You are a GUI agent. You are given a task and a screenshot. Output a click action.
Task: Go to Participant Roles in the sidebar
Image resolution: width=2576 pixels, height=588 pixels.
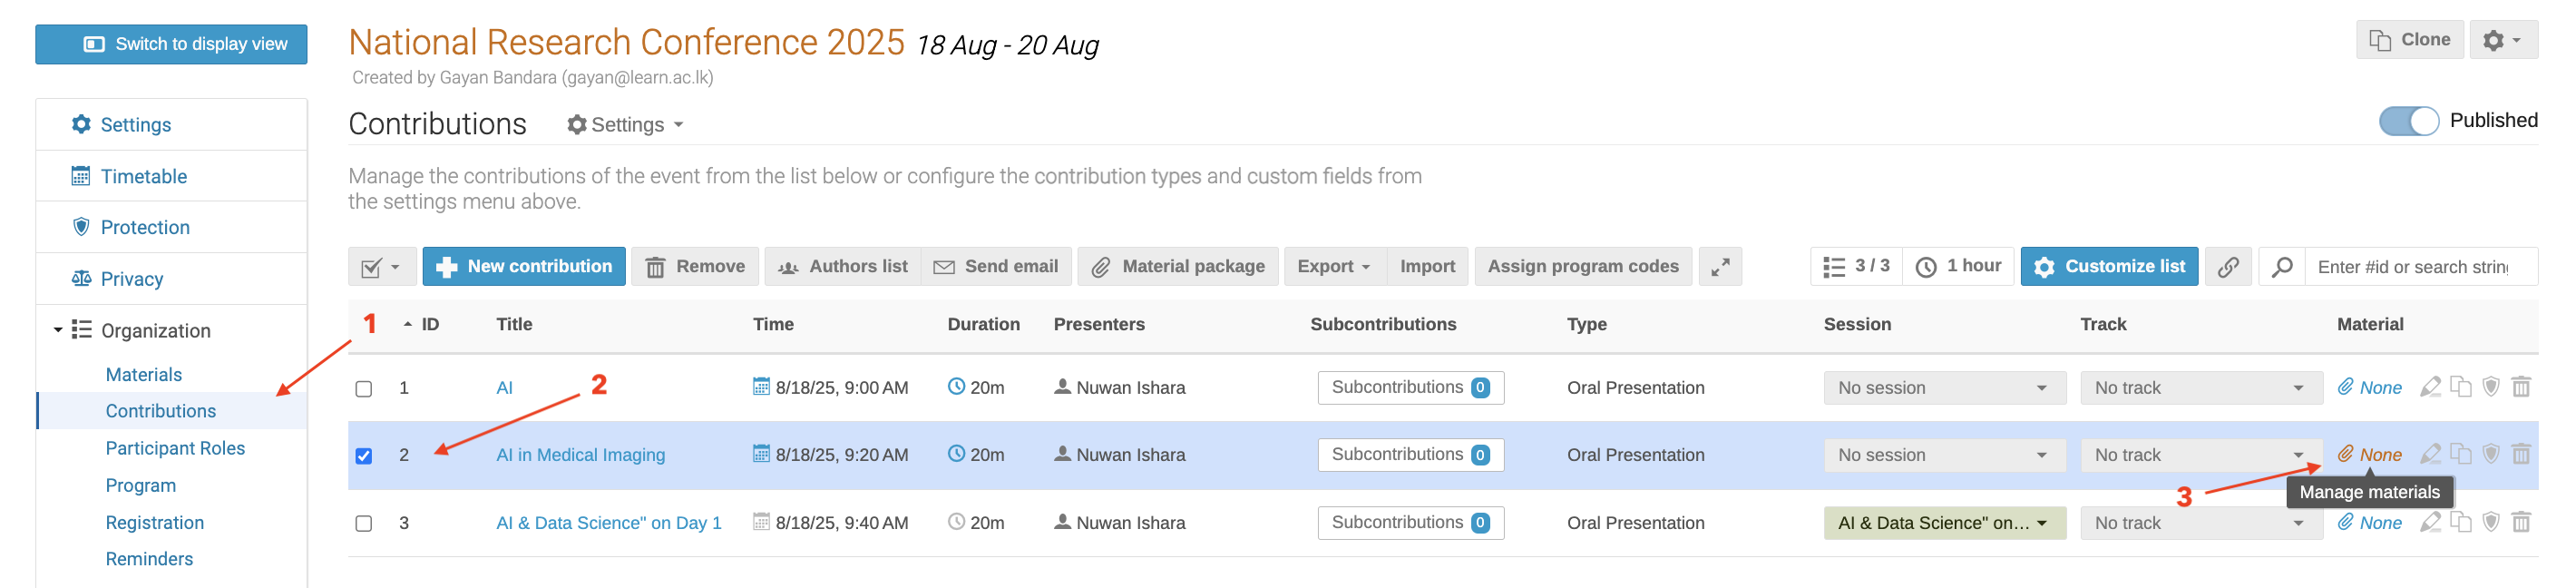pos(175,448)
